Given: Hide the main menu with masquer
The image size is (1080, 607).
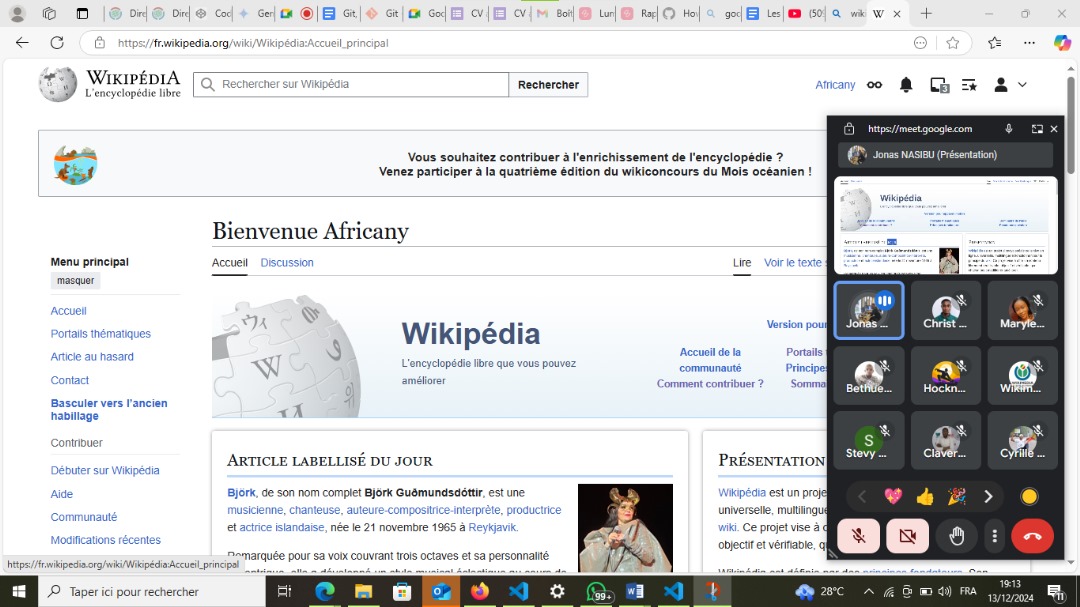Looking at the screenshot, I should coord(76,280).
